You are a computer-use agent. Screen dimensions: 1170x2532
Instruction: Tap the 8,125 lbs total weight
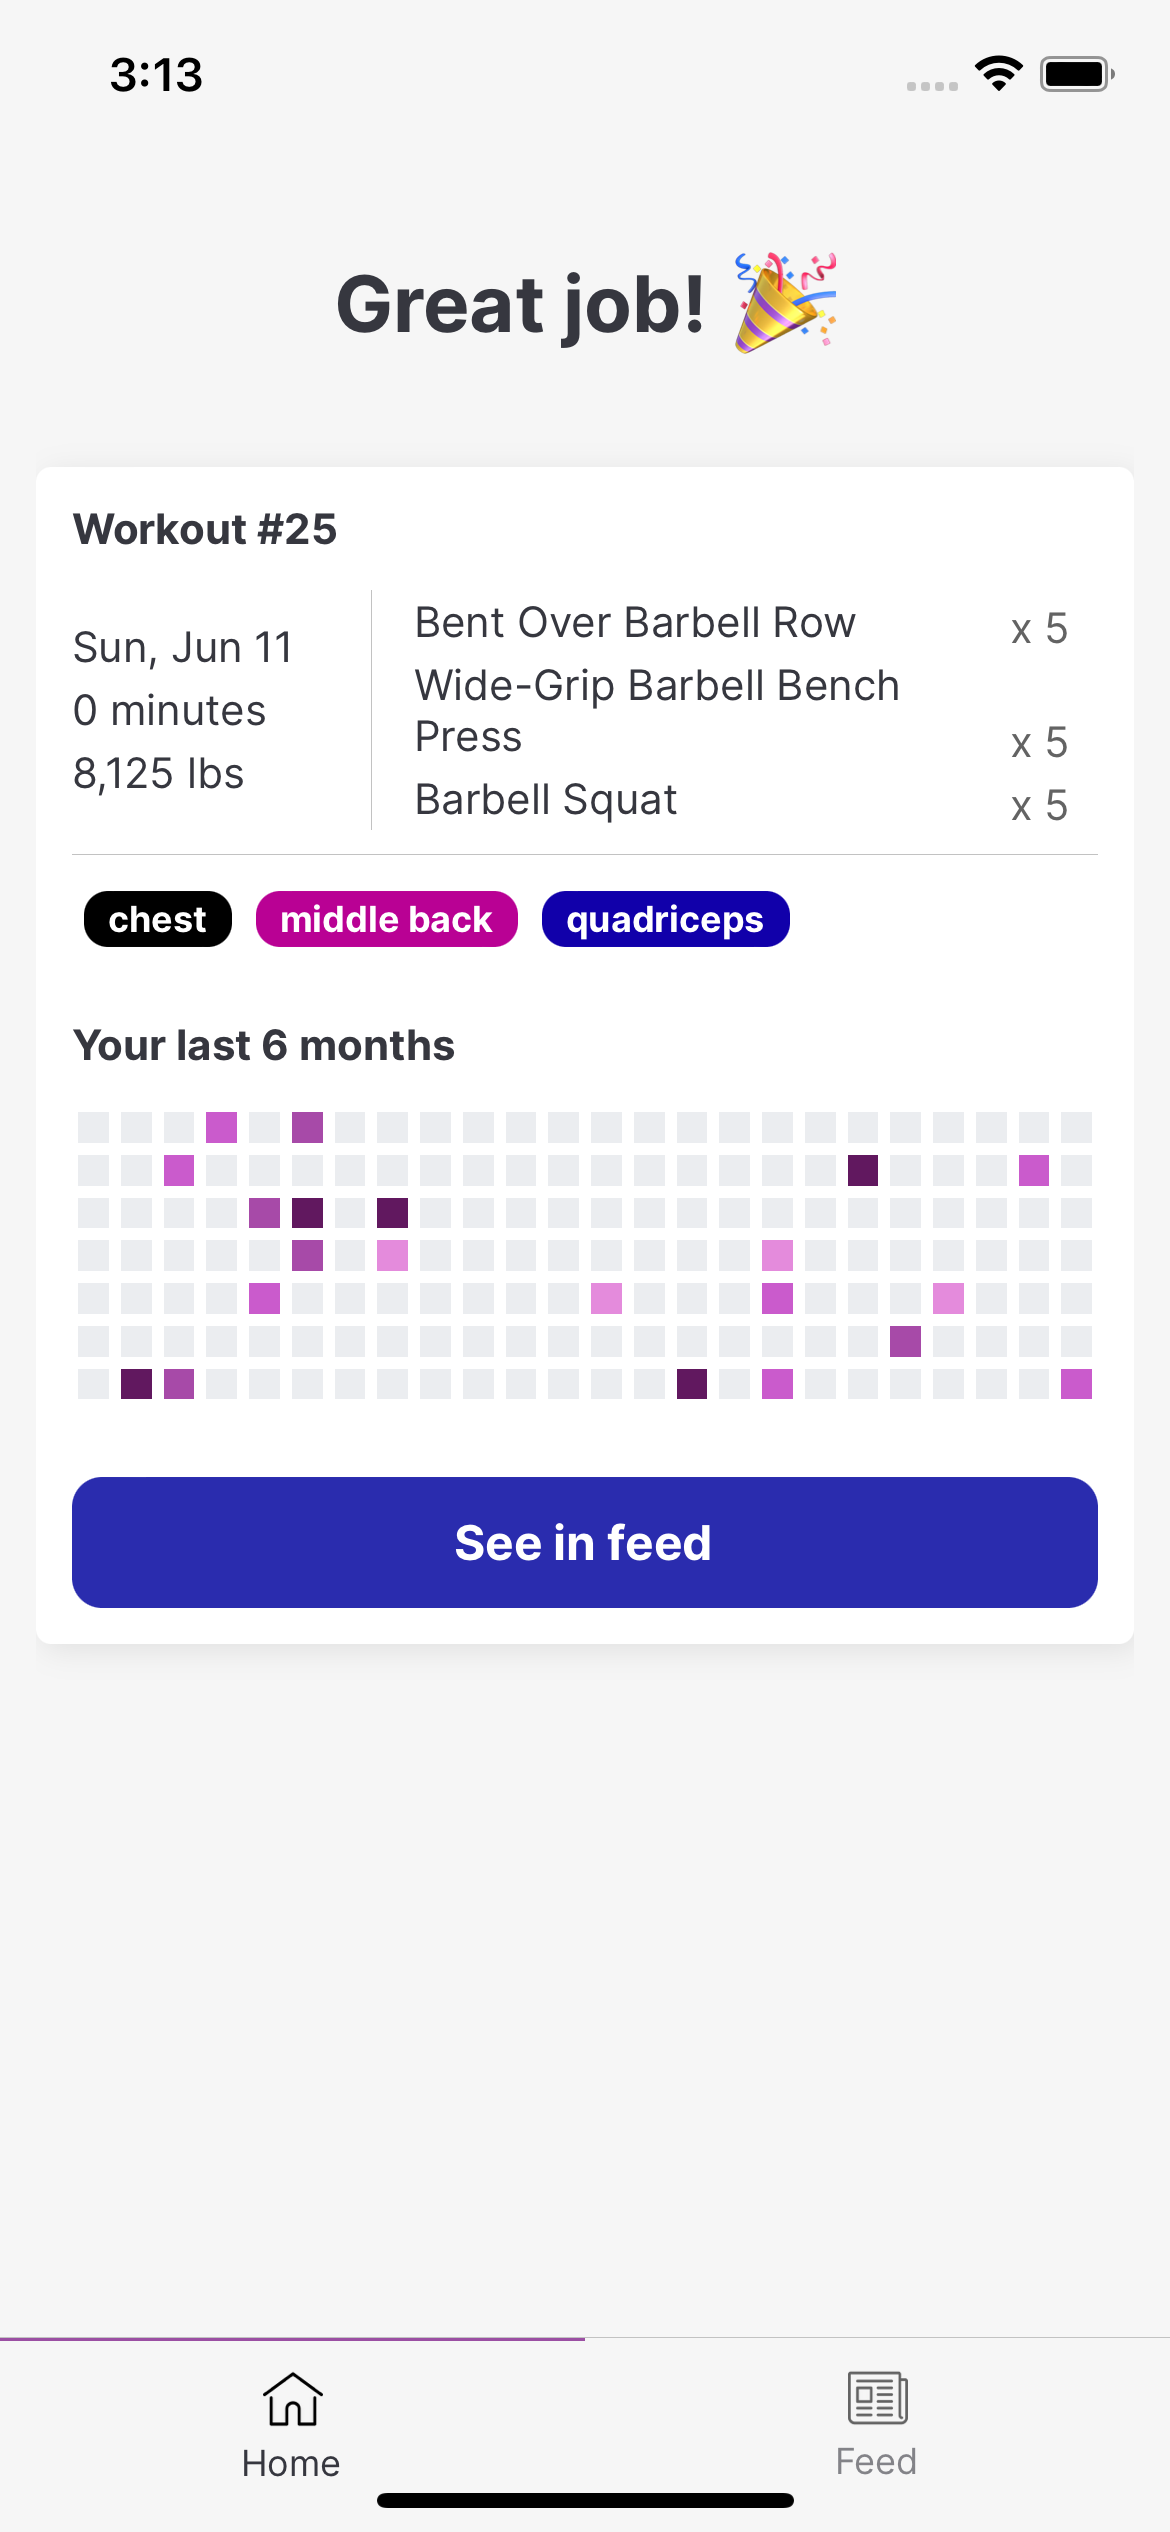click(159, 773)
